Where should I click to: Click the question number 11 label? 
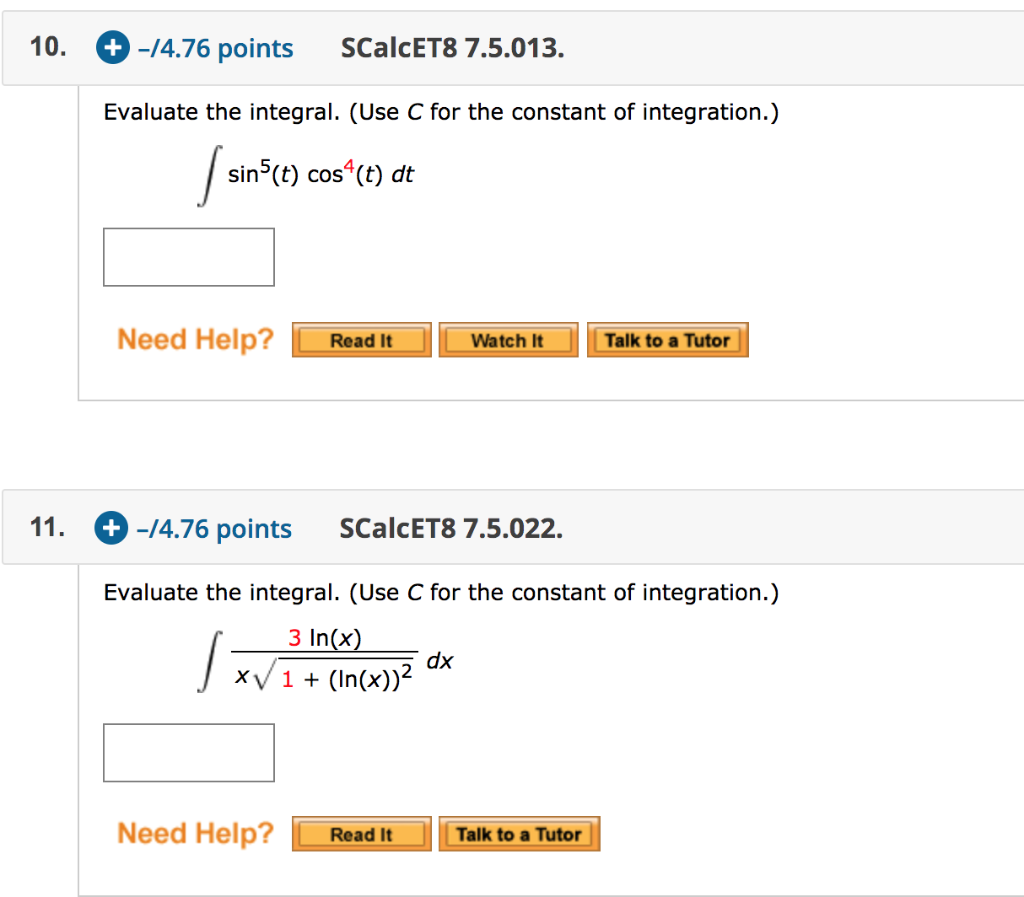[x=44, y=526]
